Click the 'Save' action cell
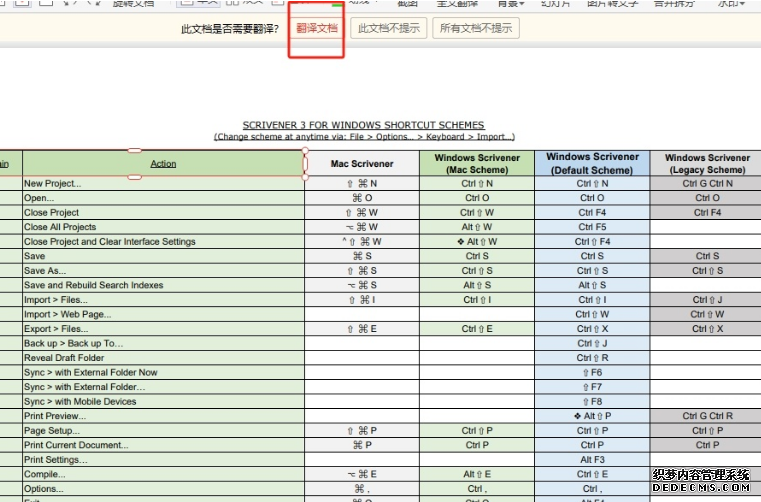Viewport: 761px width, 502px height. click(163, 256)
